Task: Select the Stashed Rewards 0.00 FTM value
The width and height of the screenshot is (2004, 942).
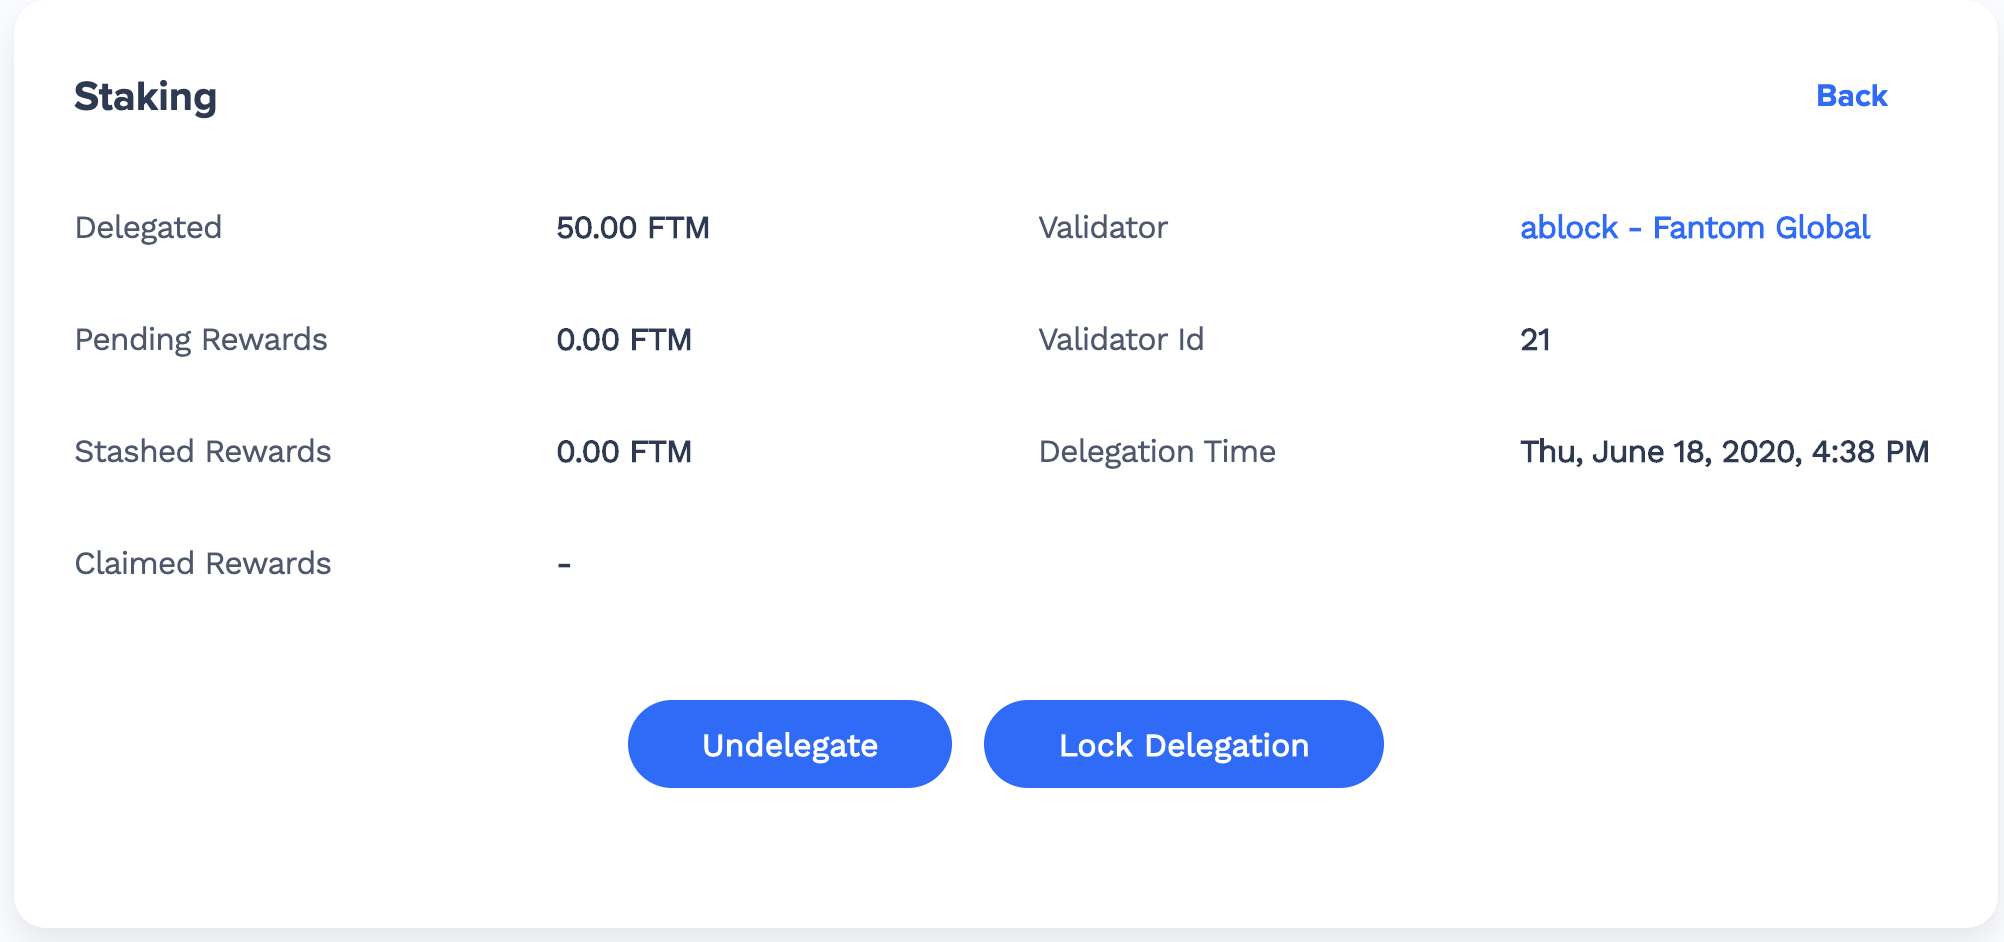Action: [x=625, y=452]
